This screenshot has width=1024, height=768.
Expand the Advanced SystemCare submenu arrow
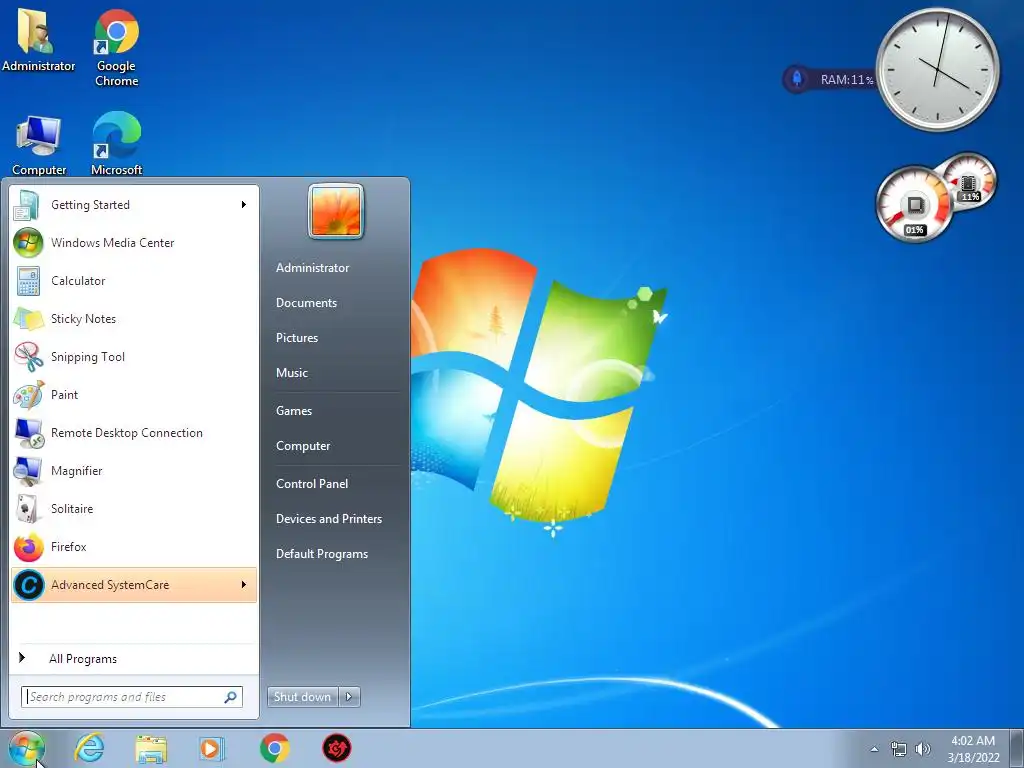click(244, 584)
